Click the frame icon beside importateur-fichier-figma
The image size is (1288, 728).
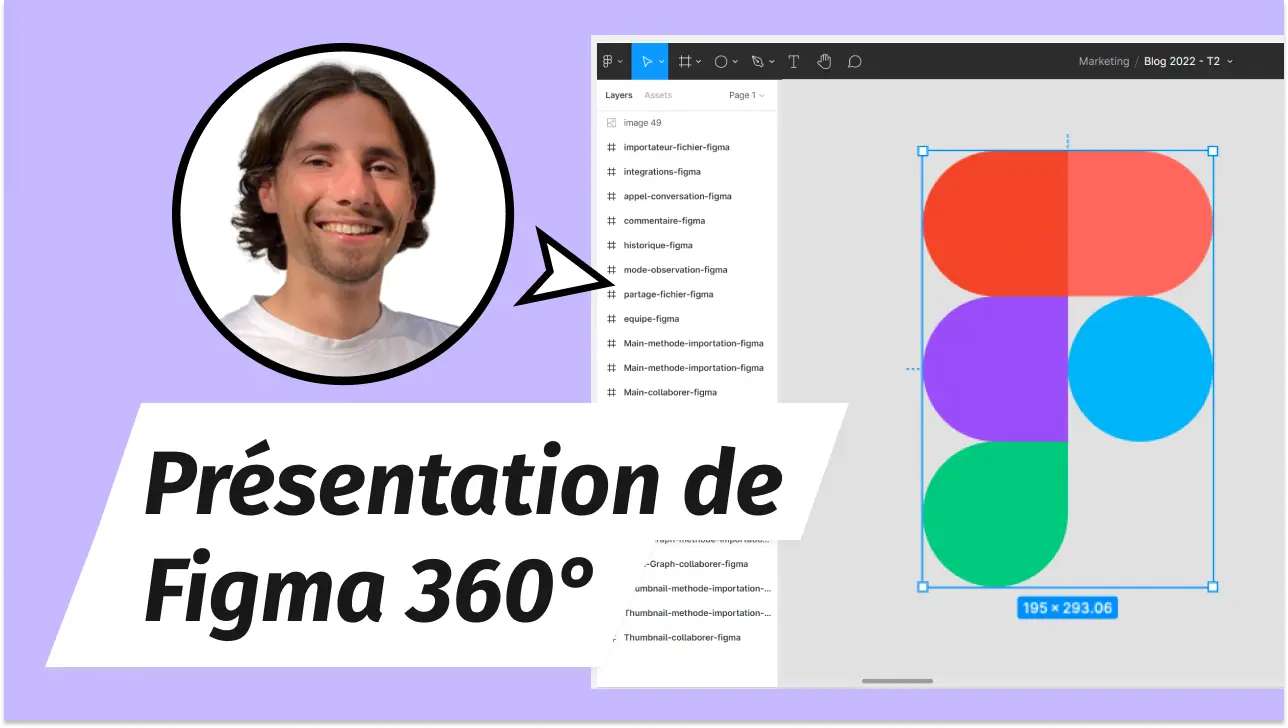point(611,147)
